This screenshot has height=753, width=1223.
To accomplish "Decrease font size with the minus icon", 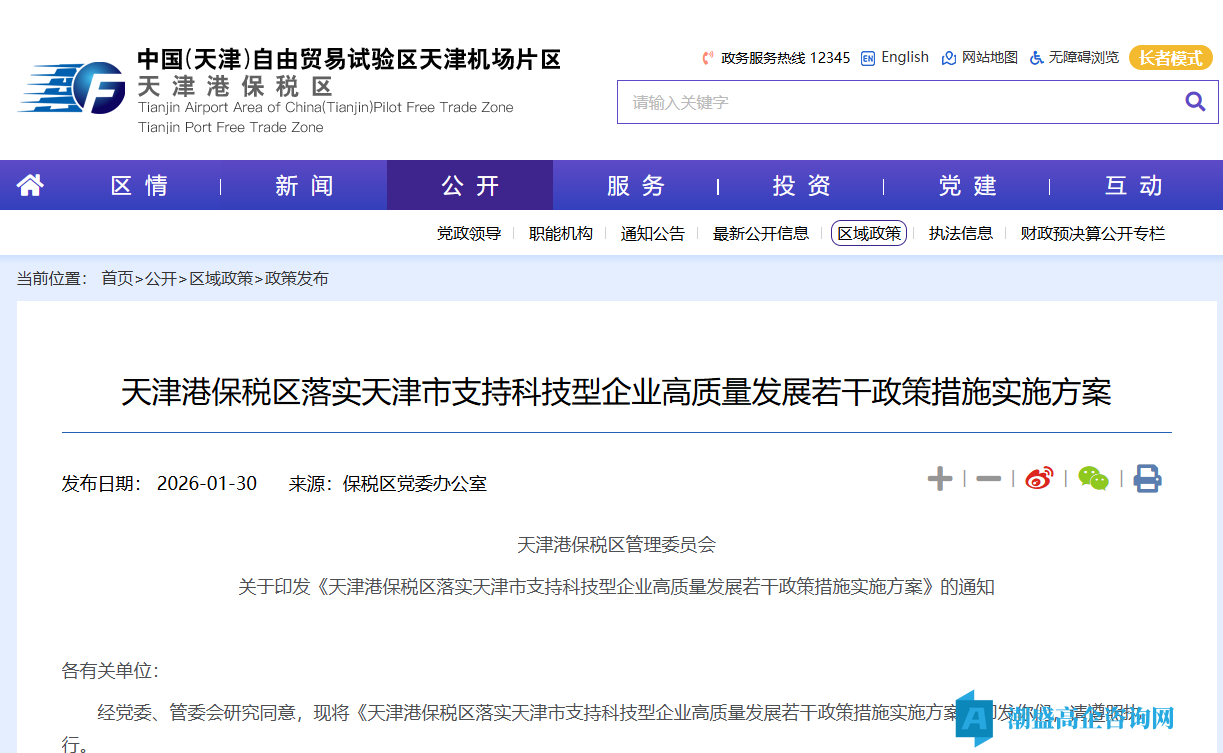I will pyautogui.click(x=987, y=478).
